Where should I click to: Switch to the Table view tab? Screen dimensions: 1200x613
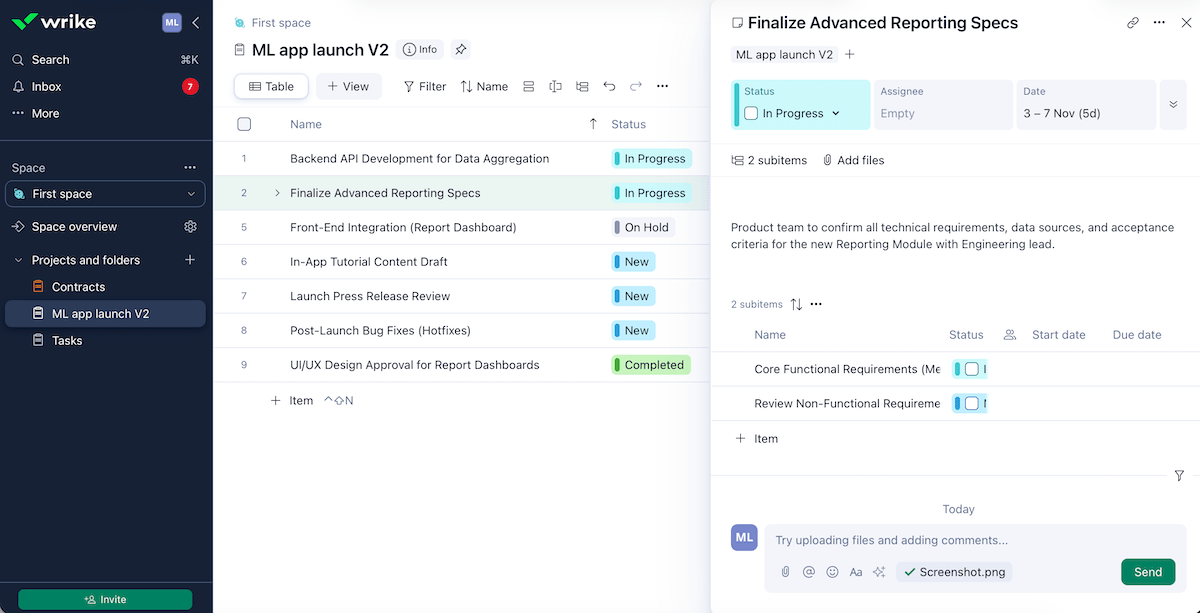(271, 87)
